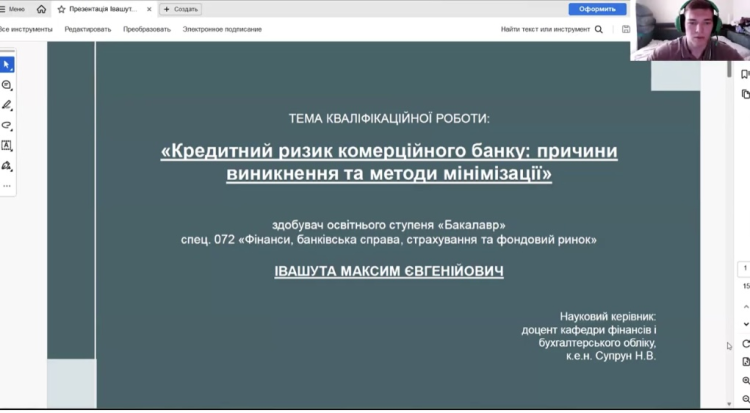The height and width of the screenshot is (413, 750).
Task: Open the Электронное подписание menu
Action: pos(222,29)
